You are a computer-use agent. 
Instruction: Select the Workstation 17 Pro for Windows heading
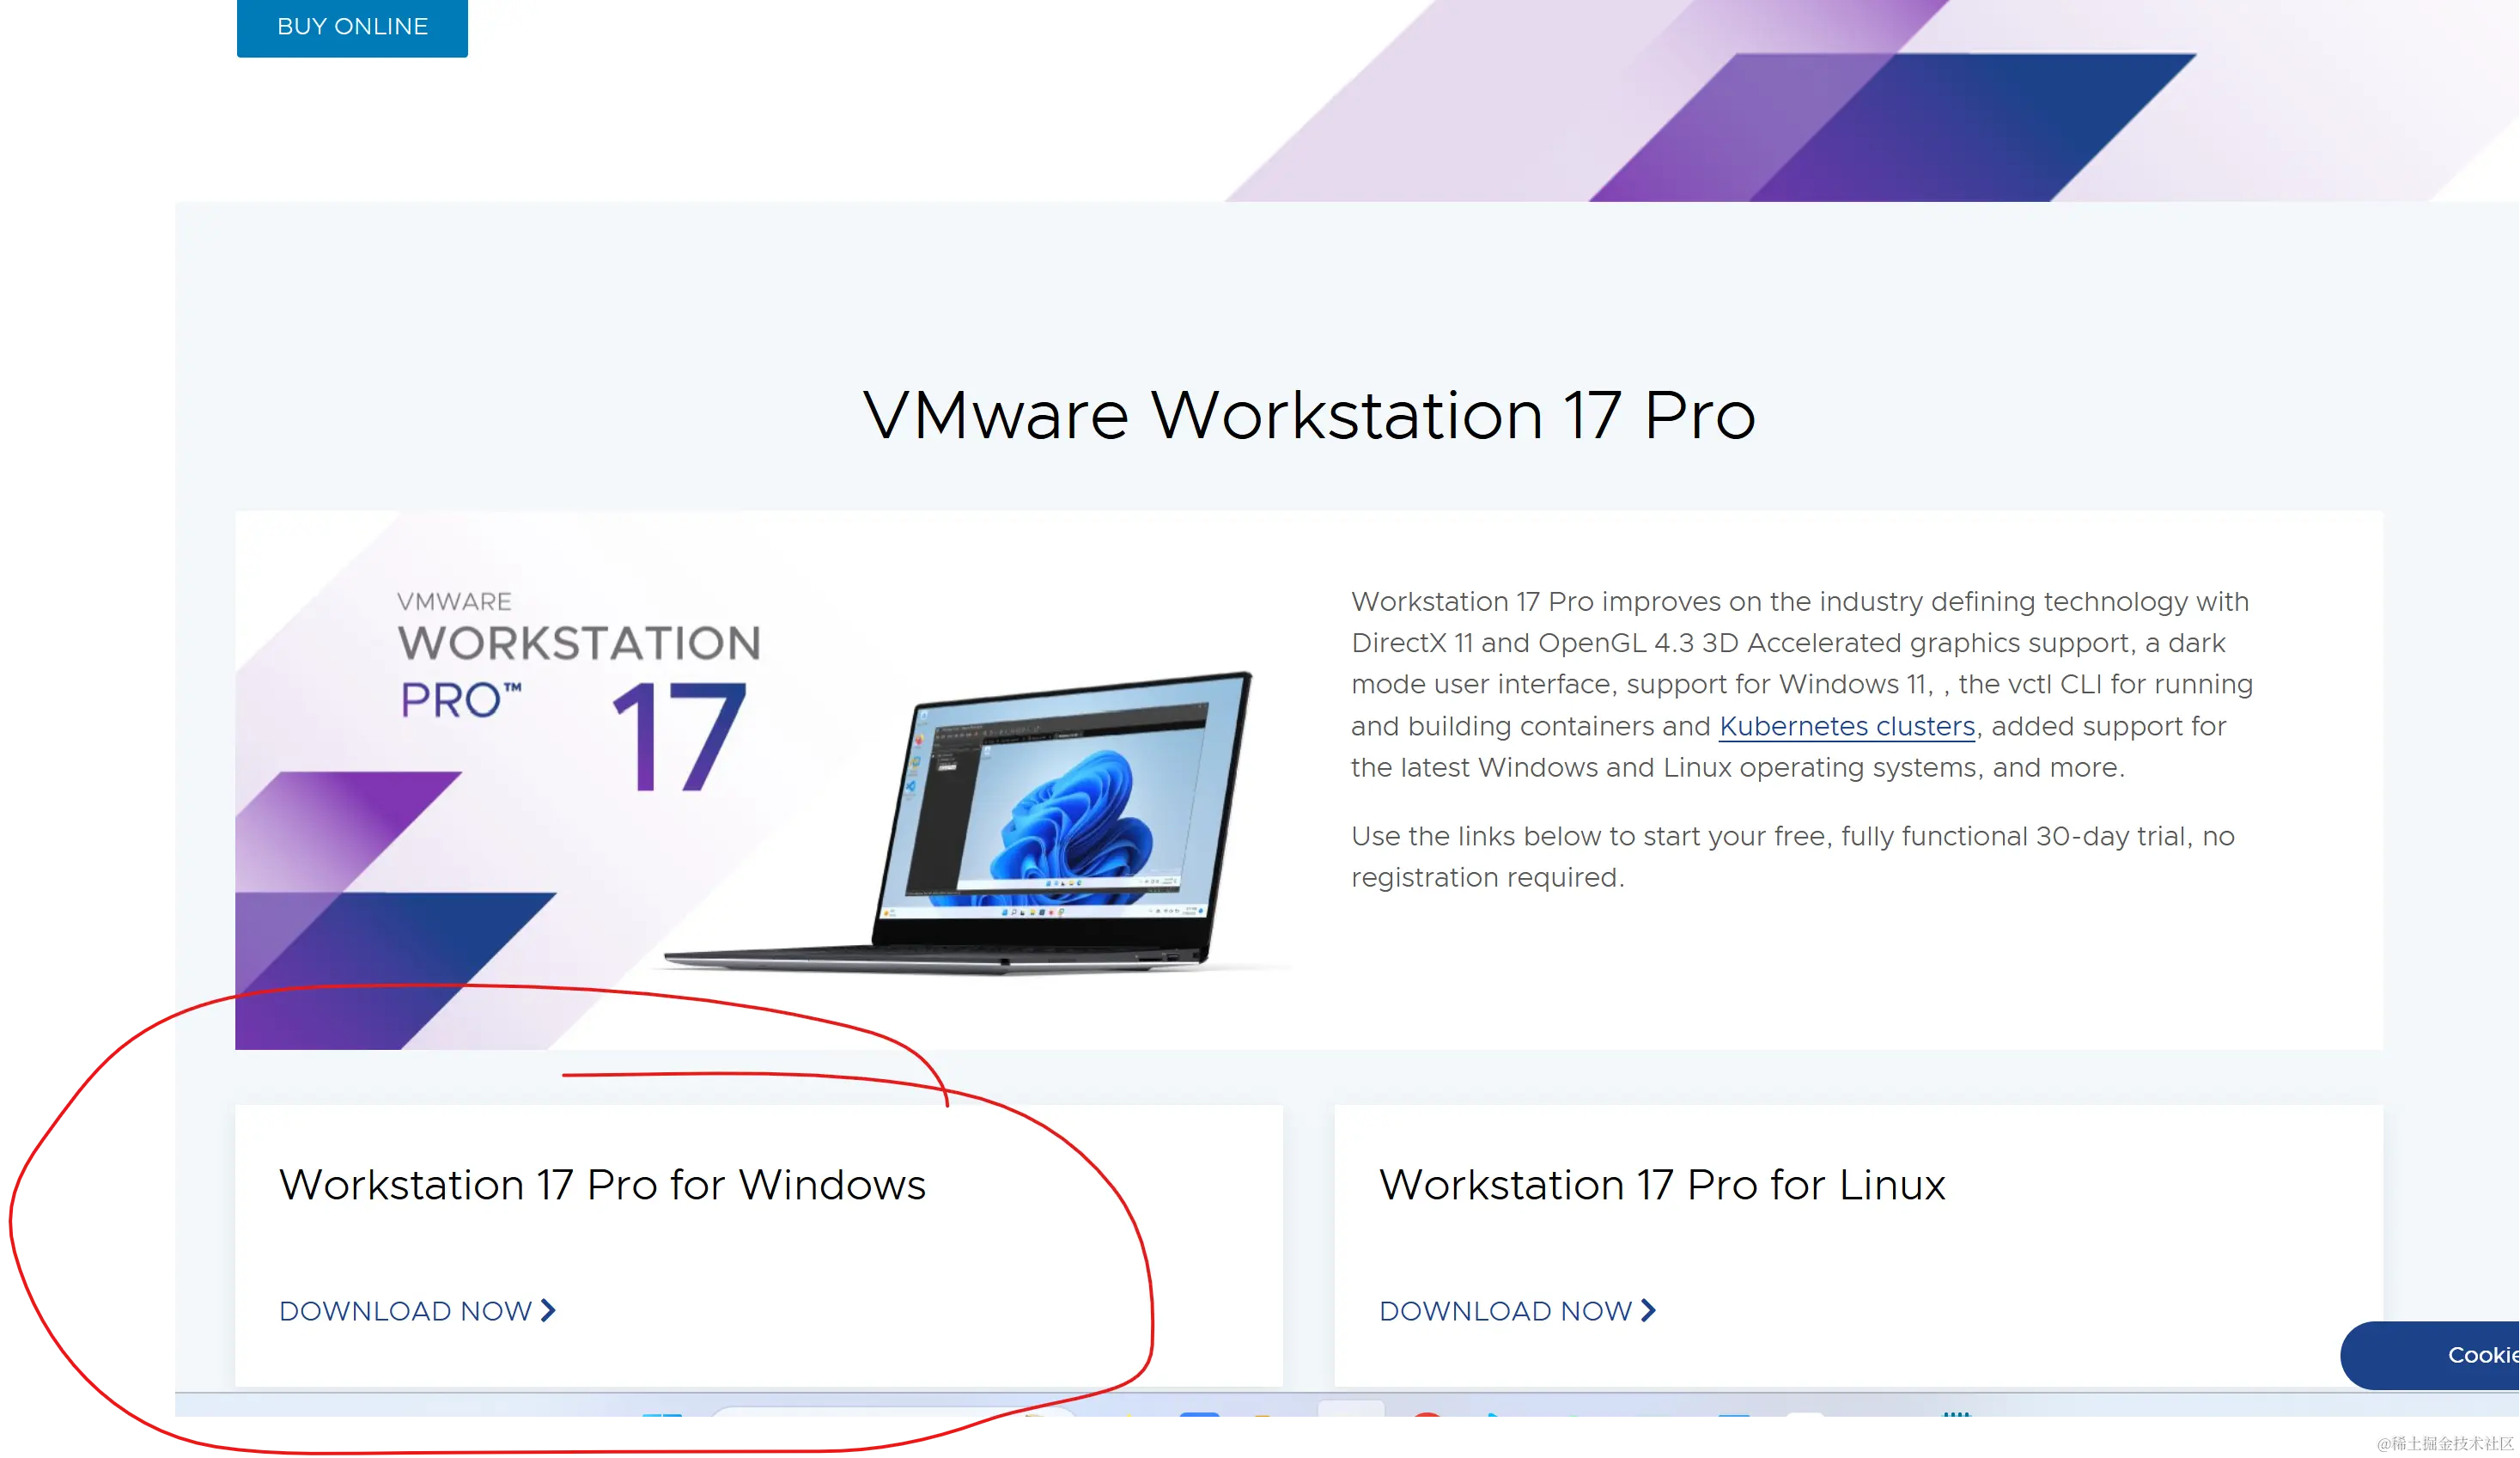pos(602,1185)
